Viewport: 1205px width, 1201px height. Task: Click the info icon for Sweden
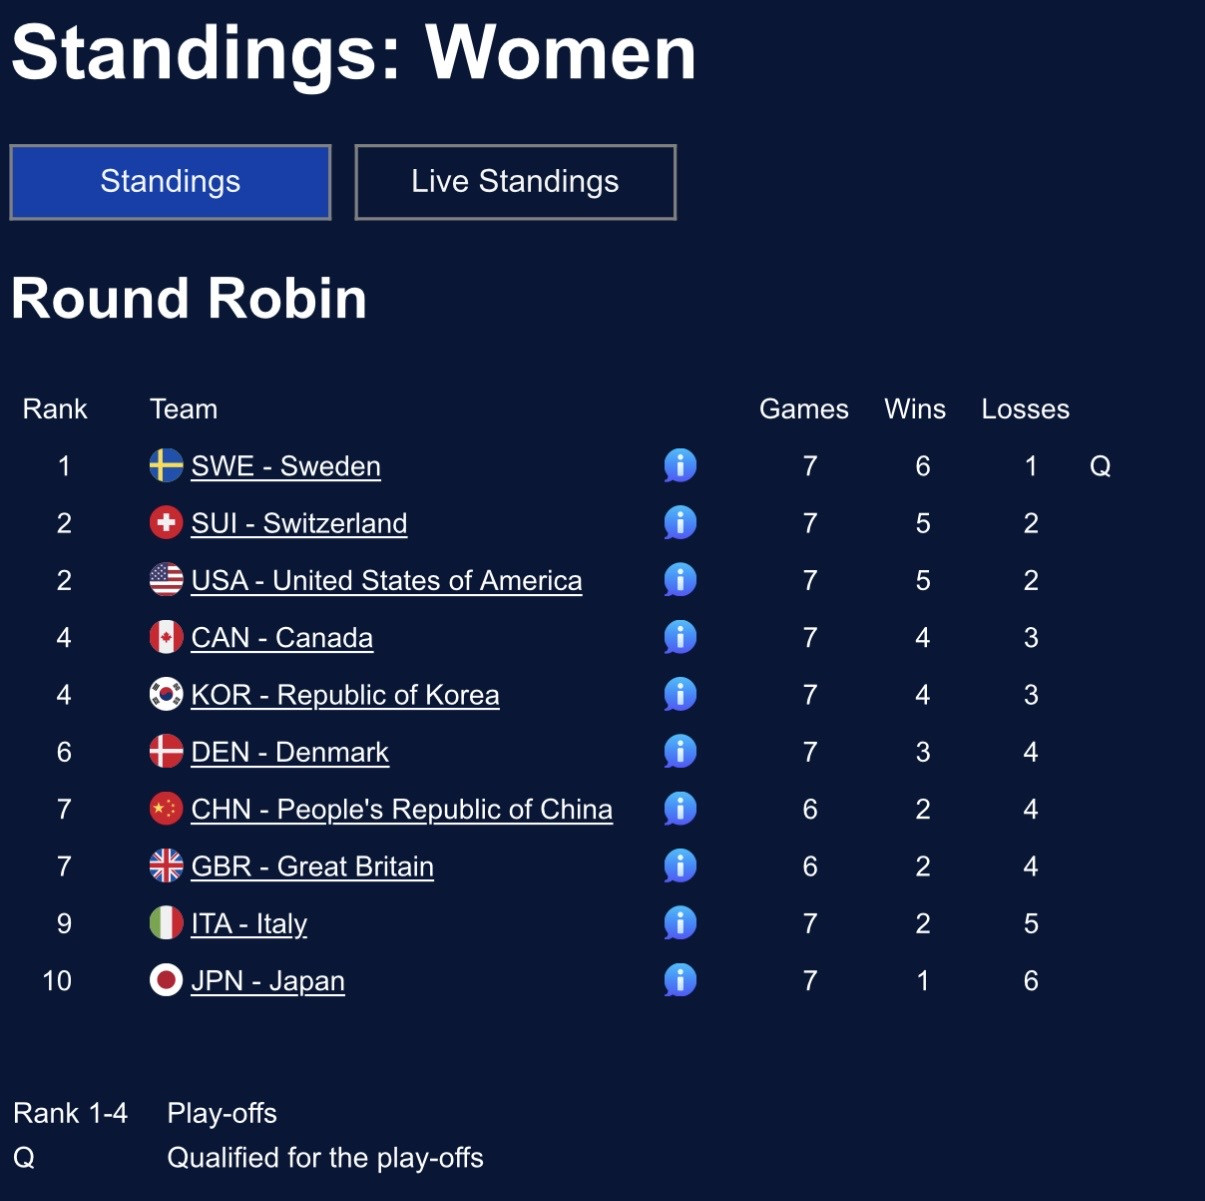(x=680, y=466)
